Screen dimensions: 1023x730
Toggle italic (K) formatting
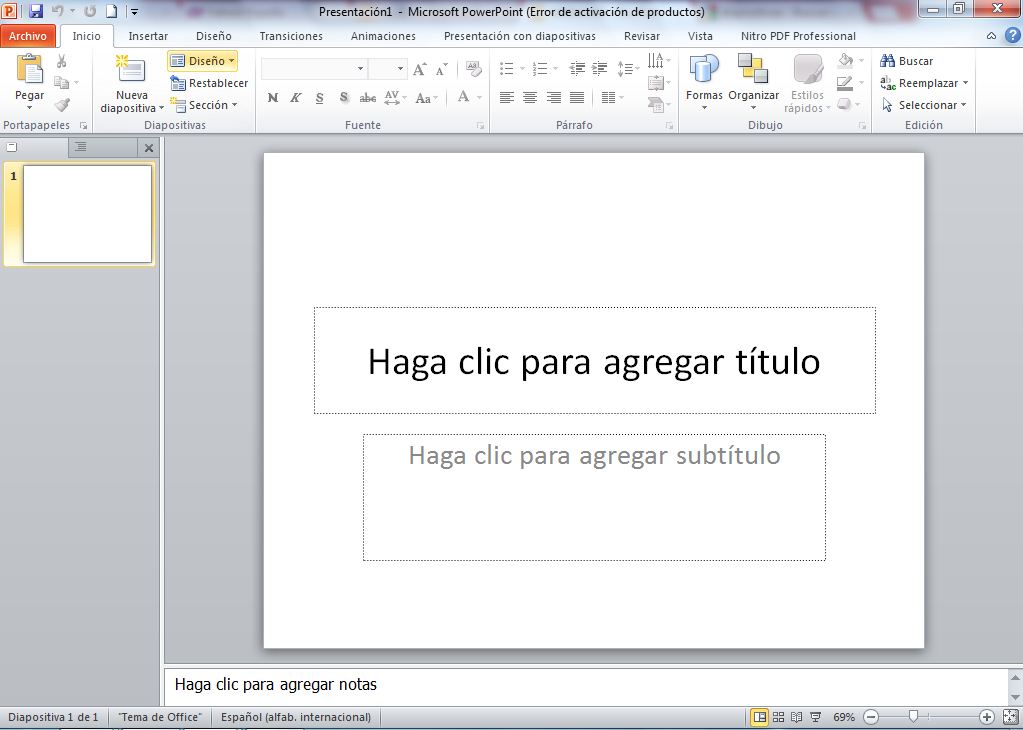tap(296, 98)
